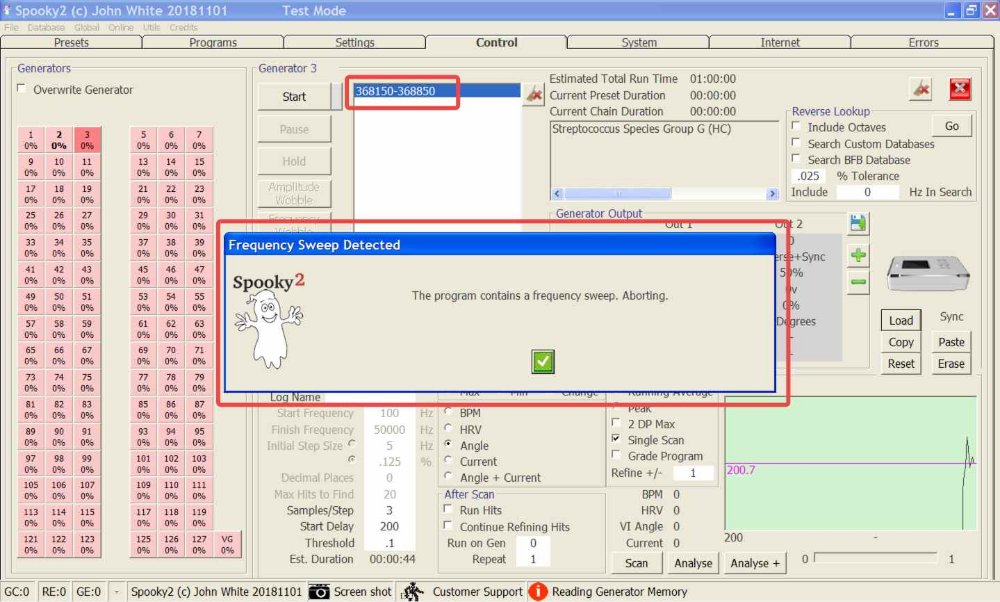This screenshot has height=602, width=1000.
Task: Click the Include Hz In Search field
Action: (x=867, y=192)
